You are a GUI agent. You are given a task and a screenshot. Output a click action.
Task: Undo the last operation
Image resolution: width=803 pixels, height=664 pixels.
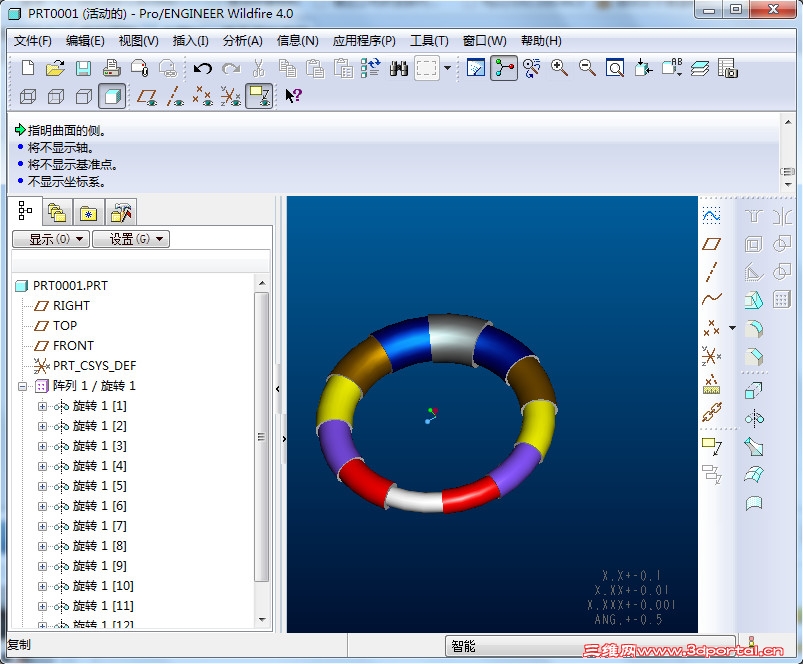click(203, 68)
